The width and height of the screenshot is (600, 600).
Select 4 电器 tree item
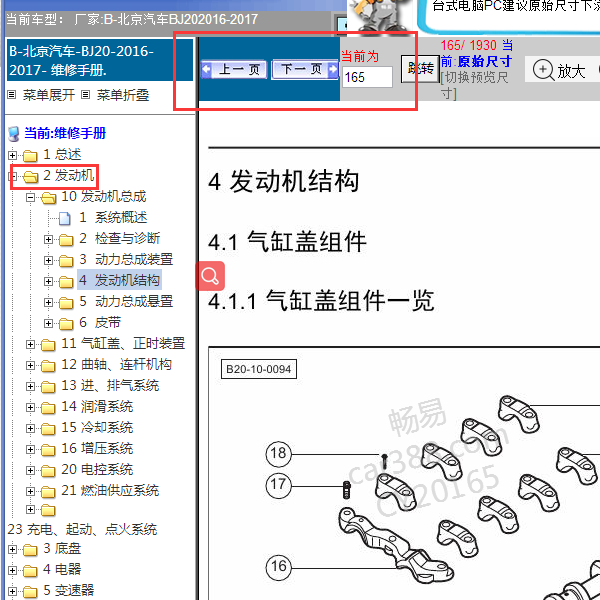(62, 569)
